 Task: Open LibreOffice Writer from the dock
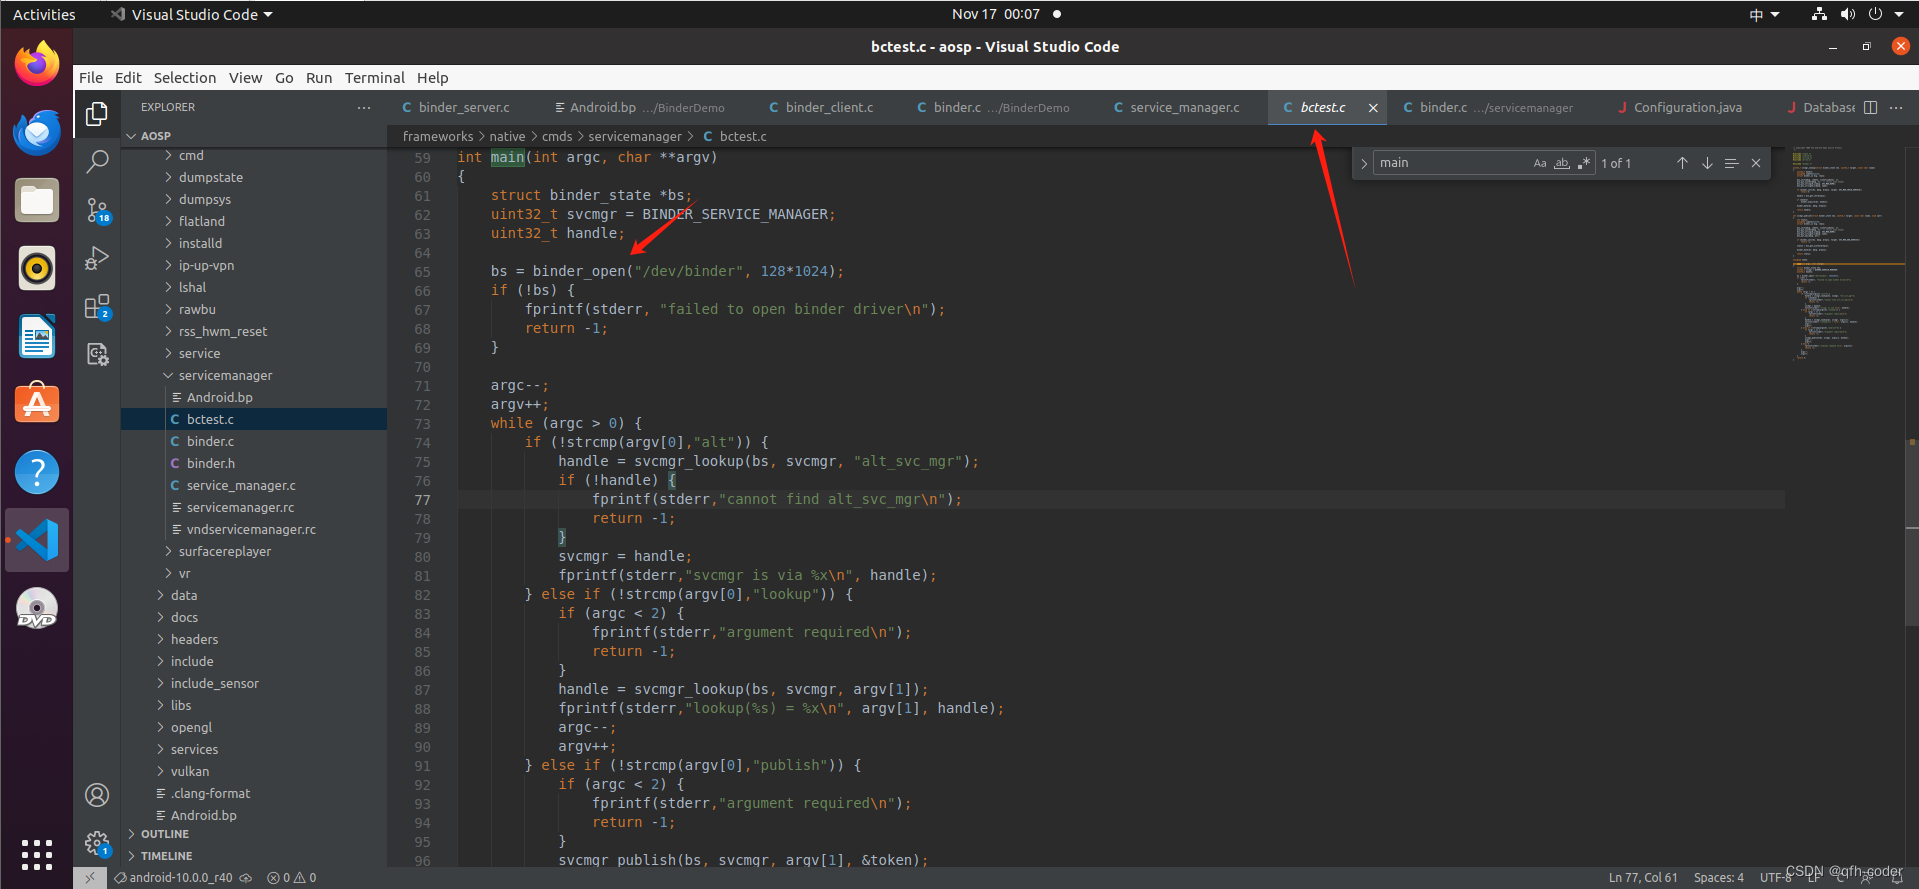pos(37,336)
